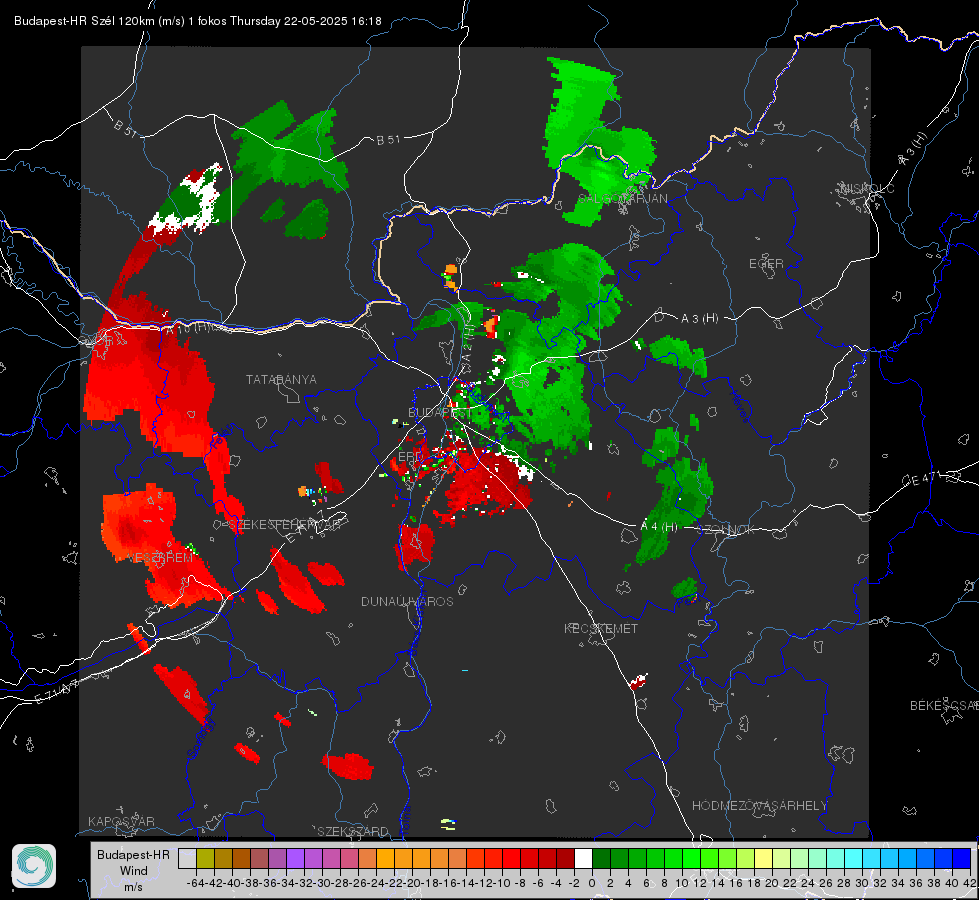
Task: Click the ÉRD town label
Action: click(410, 457)
